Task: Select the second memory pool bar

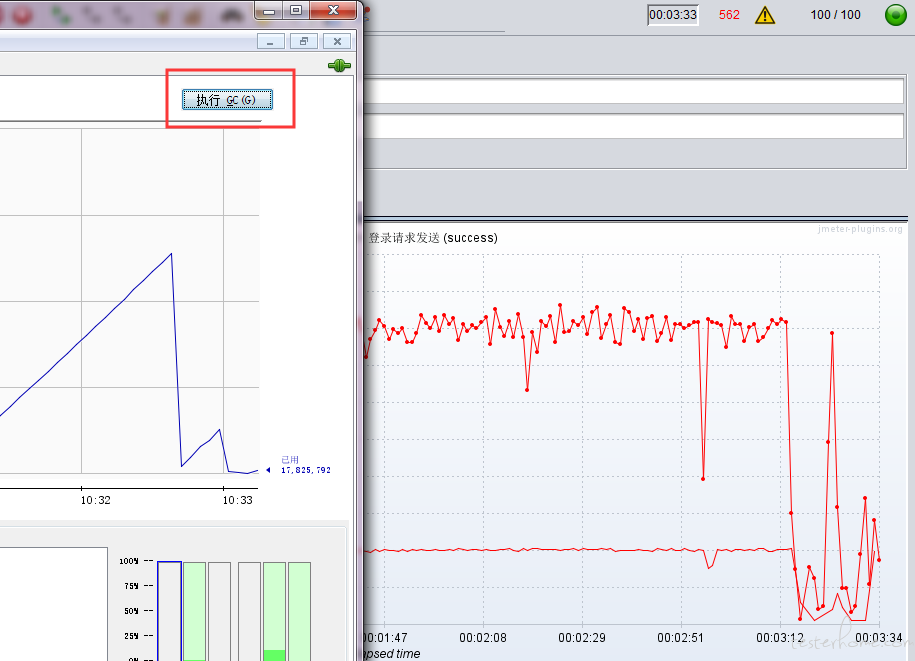Action: pos(194,610)
